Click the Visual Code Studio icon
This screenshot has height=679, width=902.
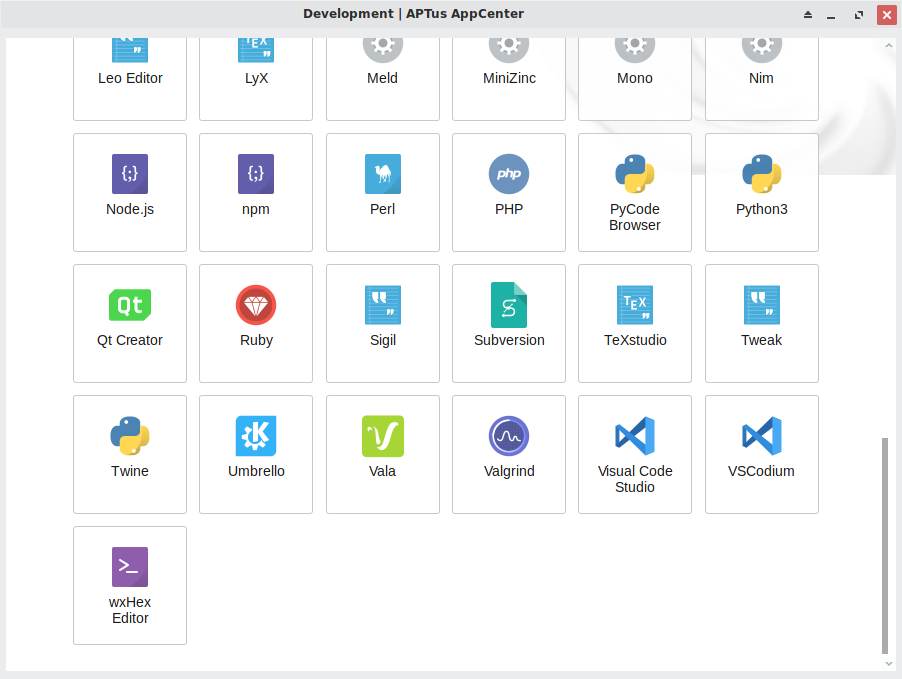635,436
